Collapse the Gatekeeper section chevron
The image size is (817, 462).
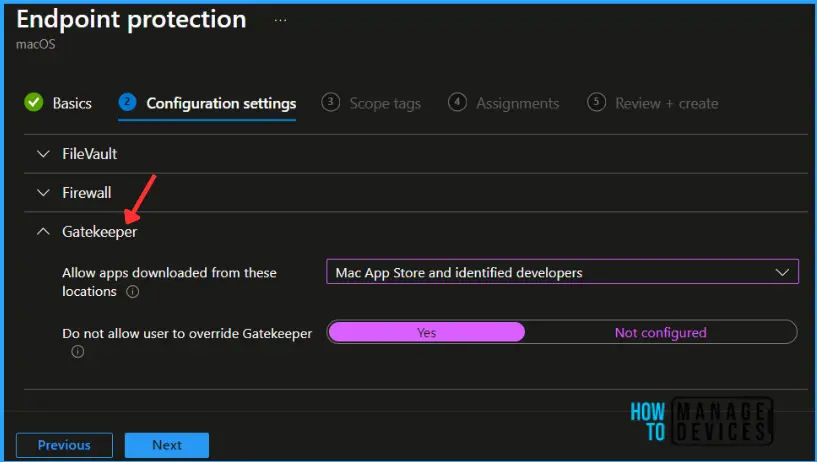pyautogui.click(x=43, y=231)
